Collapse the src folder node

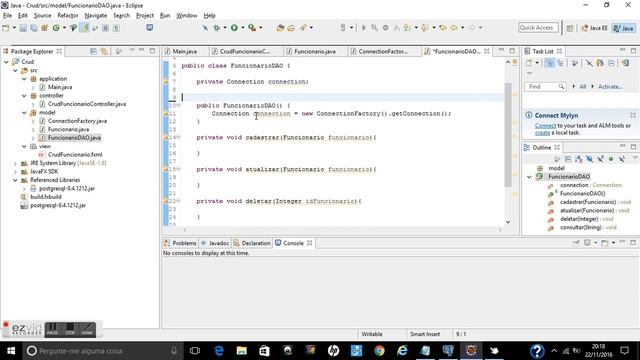click(15, 70)
